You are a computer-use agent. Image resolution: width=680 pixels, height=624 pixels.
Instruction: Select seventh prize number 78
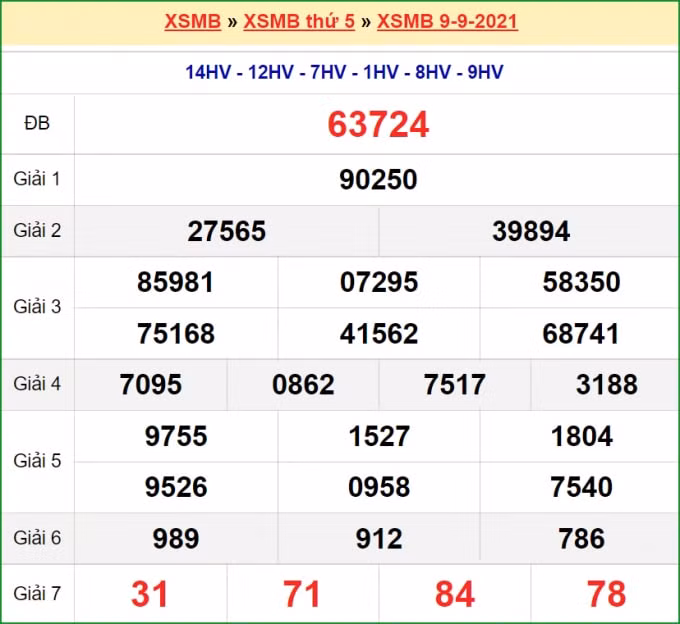pos(606,594)
